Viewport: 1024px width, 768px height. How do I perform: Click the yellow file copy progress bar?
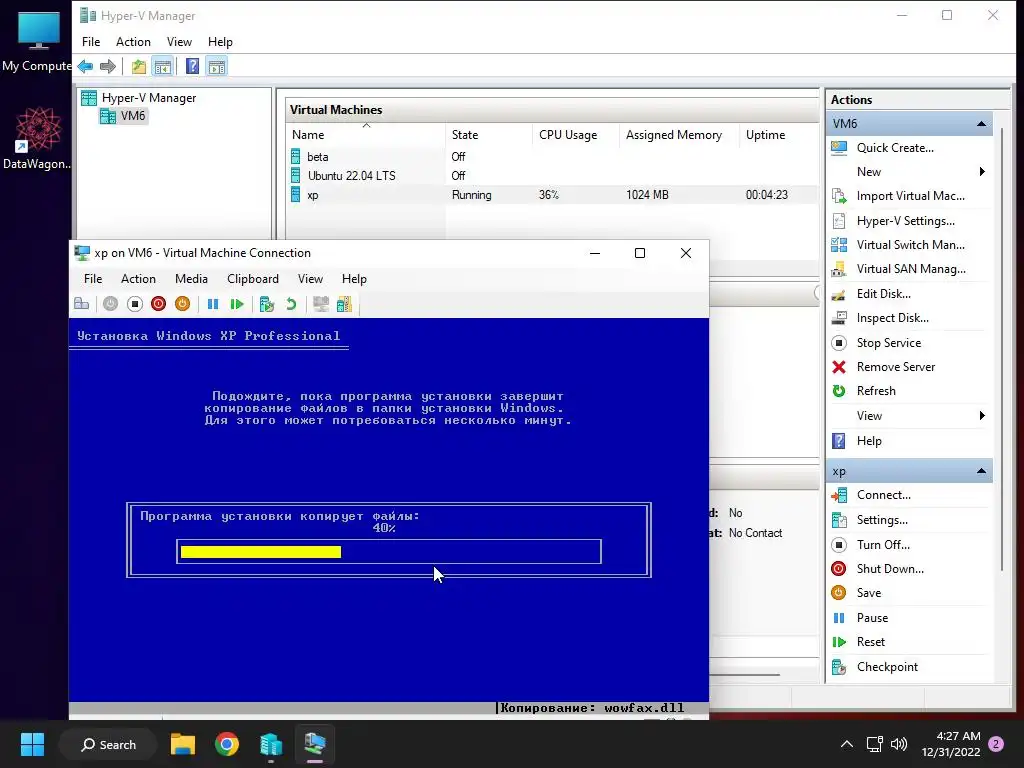coord(261,552)
